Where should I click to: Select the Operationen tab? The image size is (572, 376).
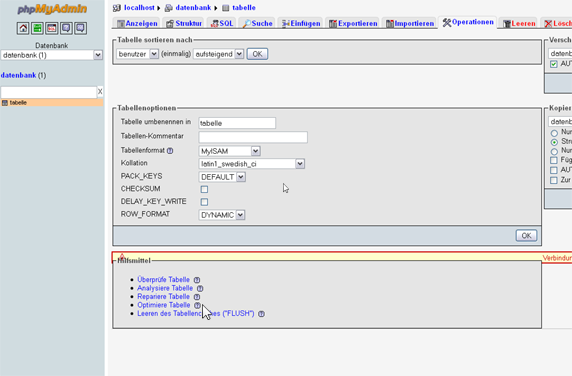click(x=468, y=22)
